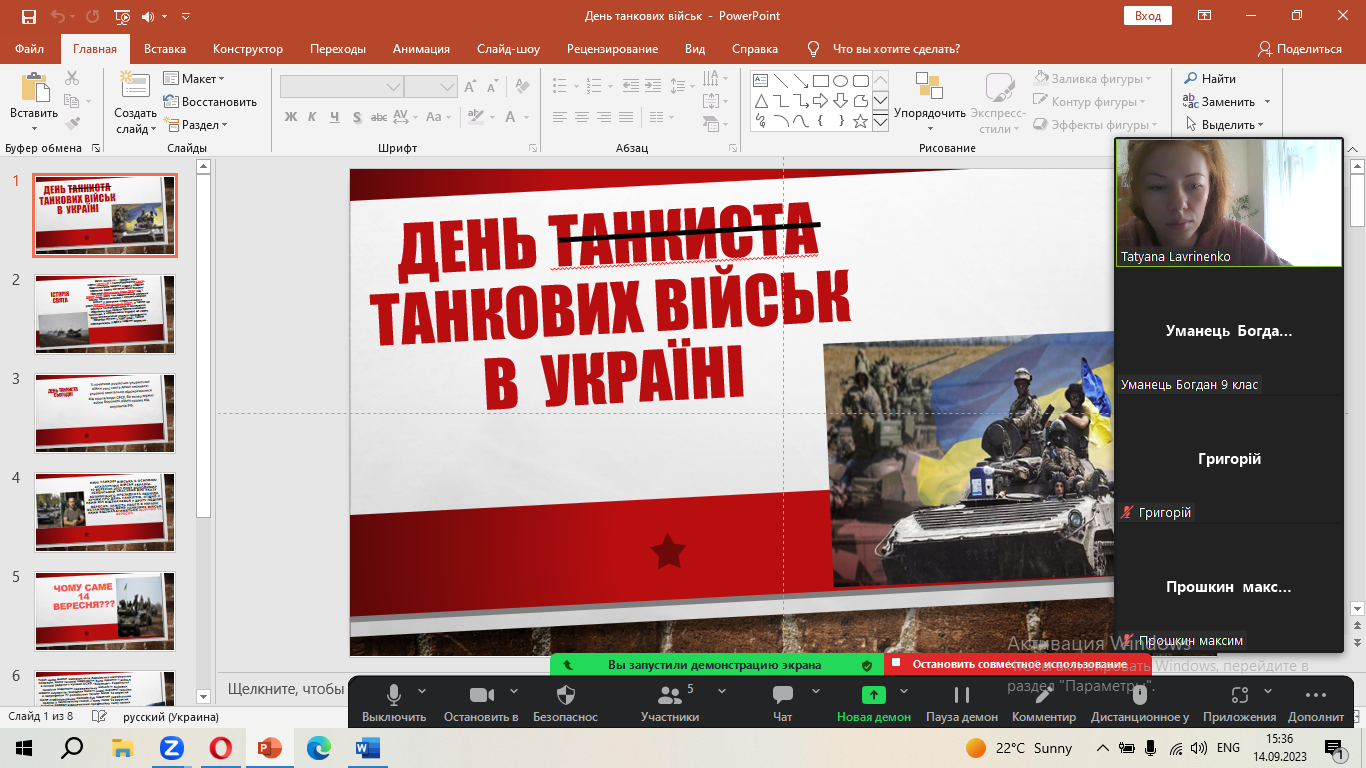
Task: Click the spell check icon in the status bar
Action: [99, 716]
